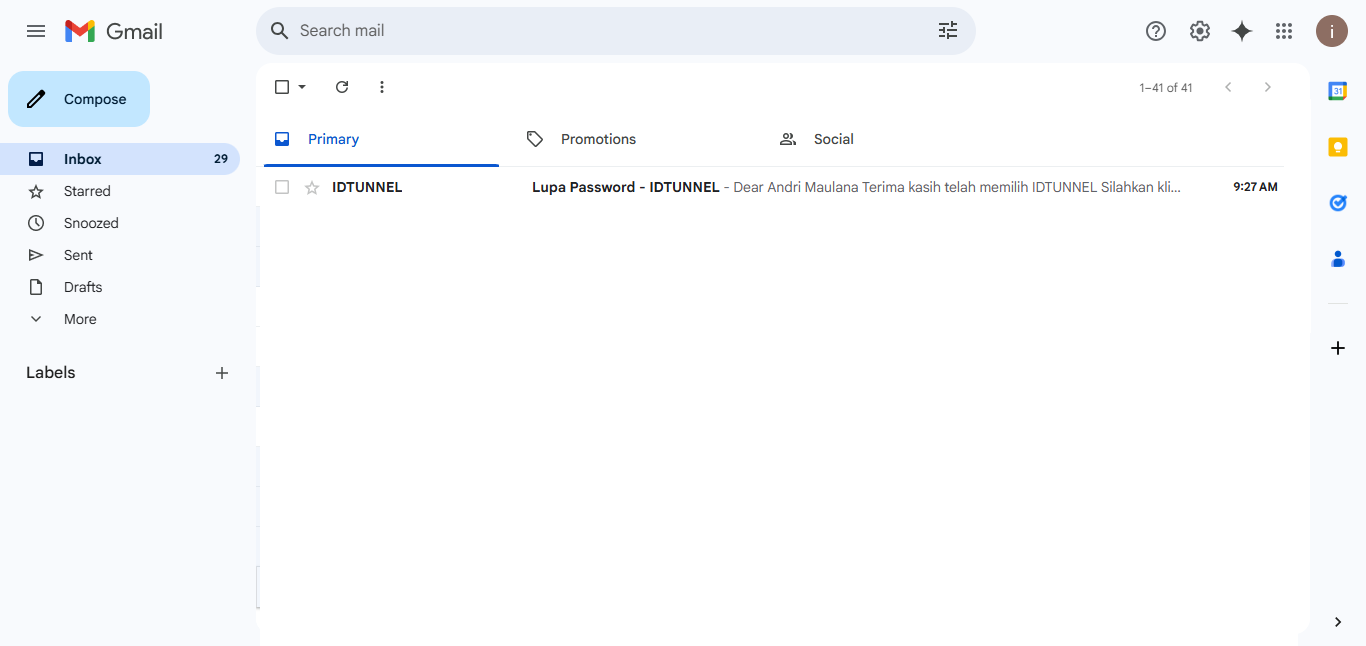Click the 1–41 of 41 counter
Image resolution: width=1366 pixels, height=646 pixels.
pyautogui.click(x=1166, y=88)
